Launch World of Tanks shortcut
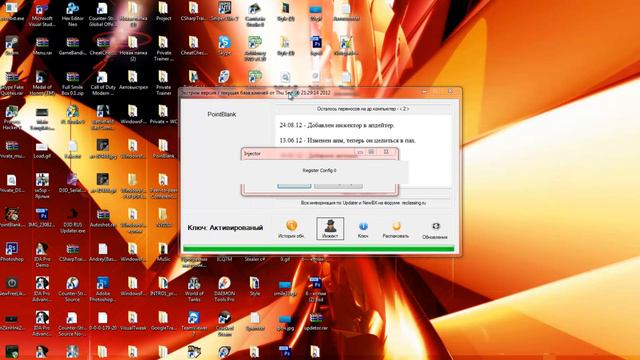This screenshot has height=360, width=640. (x=194, y=289)
